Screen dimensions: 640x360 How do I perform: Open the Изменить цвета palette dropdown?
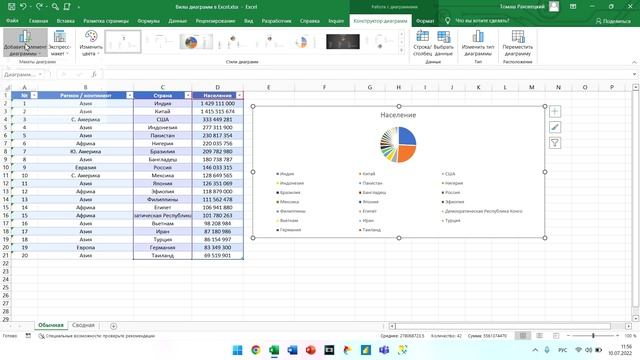[x=91, y=42]
